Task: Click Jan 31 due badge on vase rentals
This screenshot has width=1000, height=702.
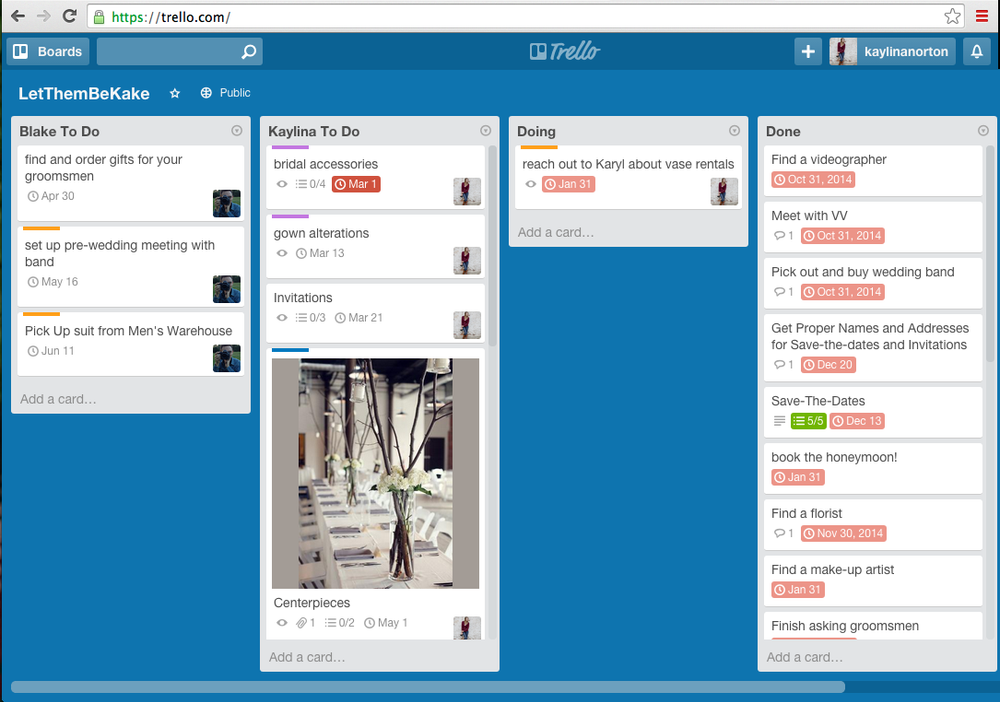Action: pos(569,184)
